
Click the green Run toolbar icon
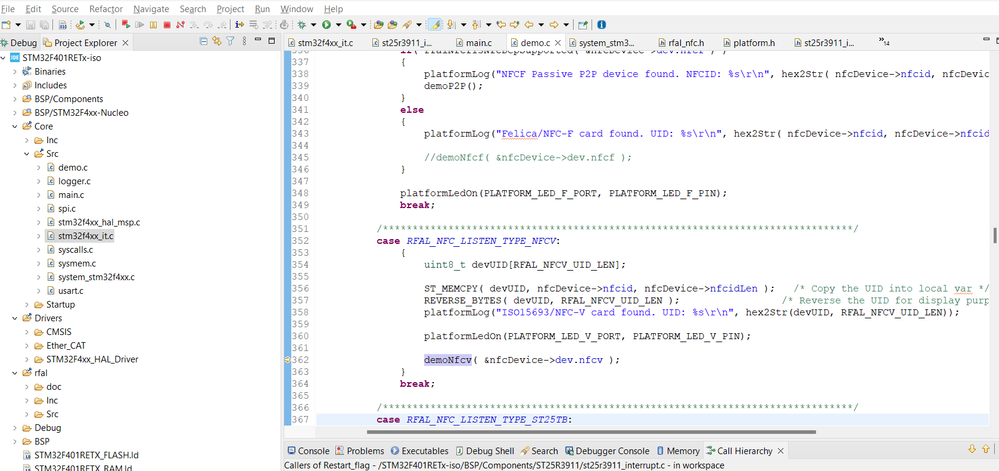(327, 24)
